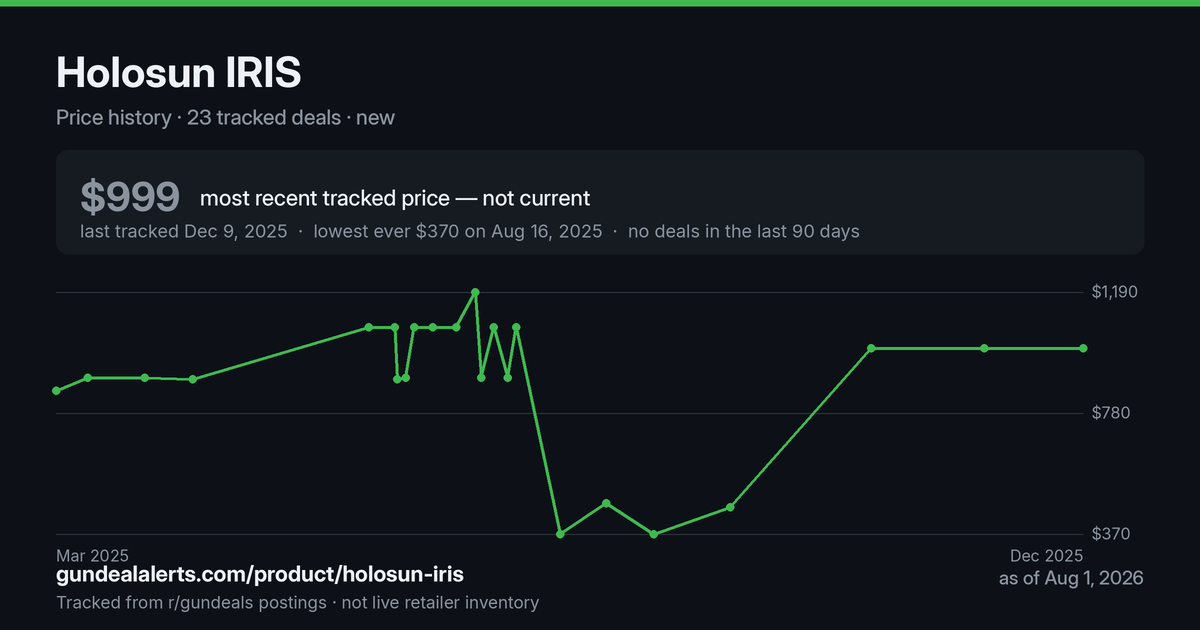Click 'lowest ever $370 on Aug 16, 2025' text
Screen dimensions: 1200x630
(458, 231)
